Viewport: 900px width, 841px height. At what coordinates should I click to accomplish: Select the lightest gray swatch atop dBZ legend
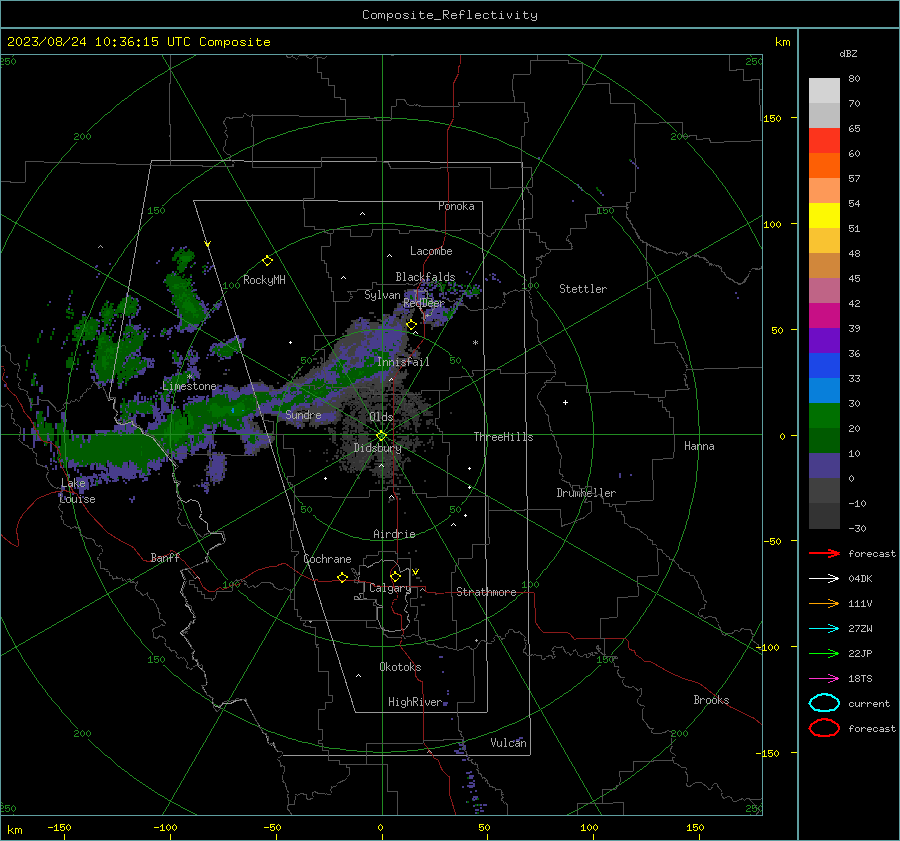pos(824,90)
